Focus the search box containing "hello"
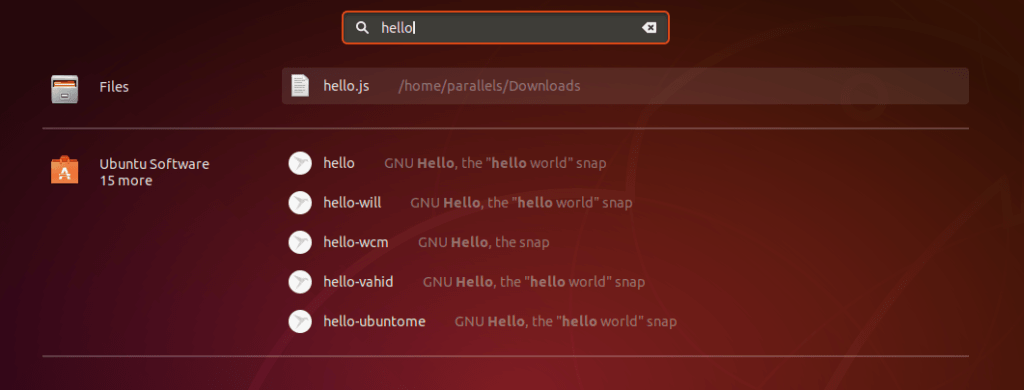Viewport: 1024px width, 390px height. [505, 27]
